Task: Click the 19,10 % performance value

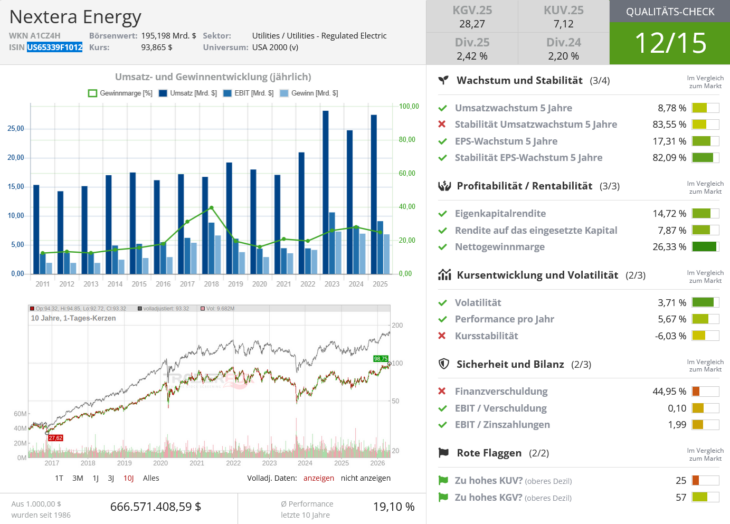Action: pyautogui.click(x=393, y=507)
